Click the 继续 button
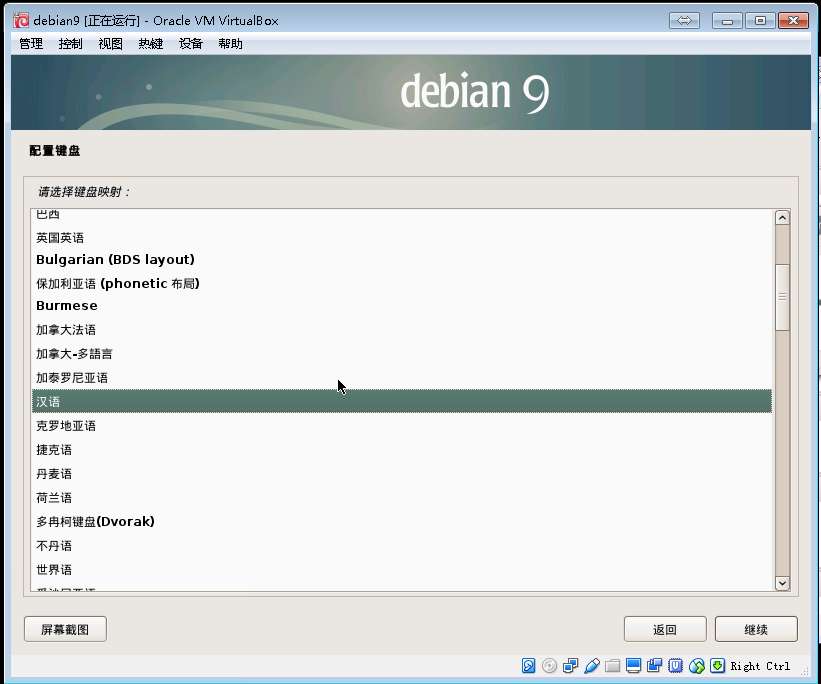Image resolution: width=821 pixels, height=684 pixels. tap(756, 629)
